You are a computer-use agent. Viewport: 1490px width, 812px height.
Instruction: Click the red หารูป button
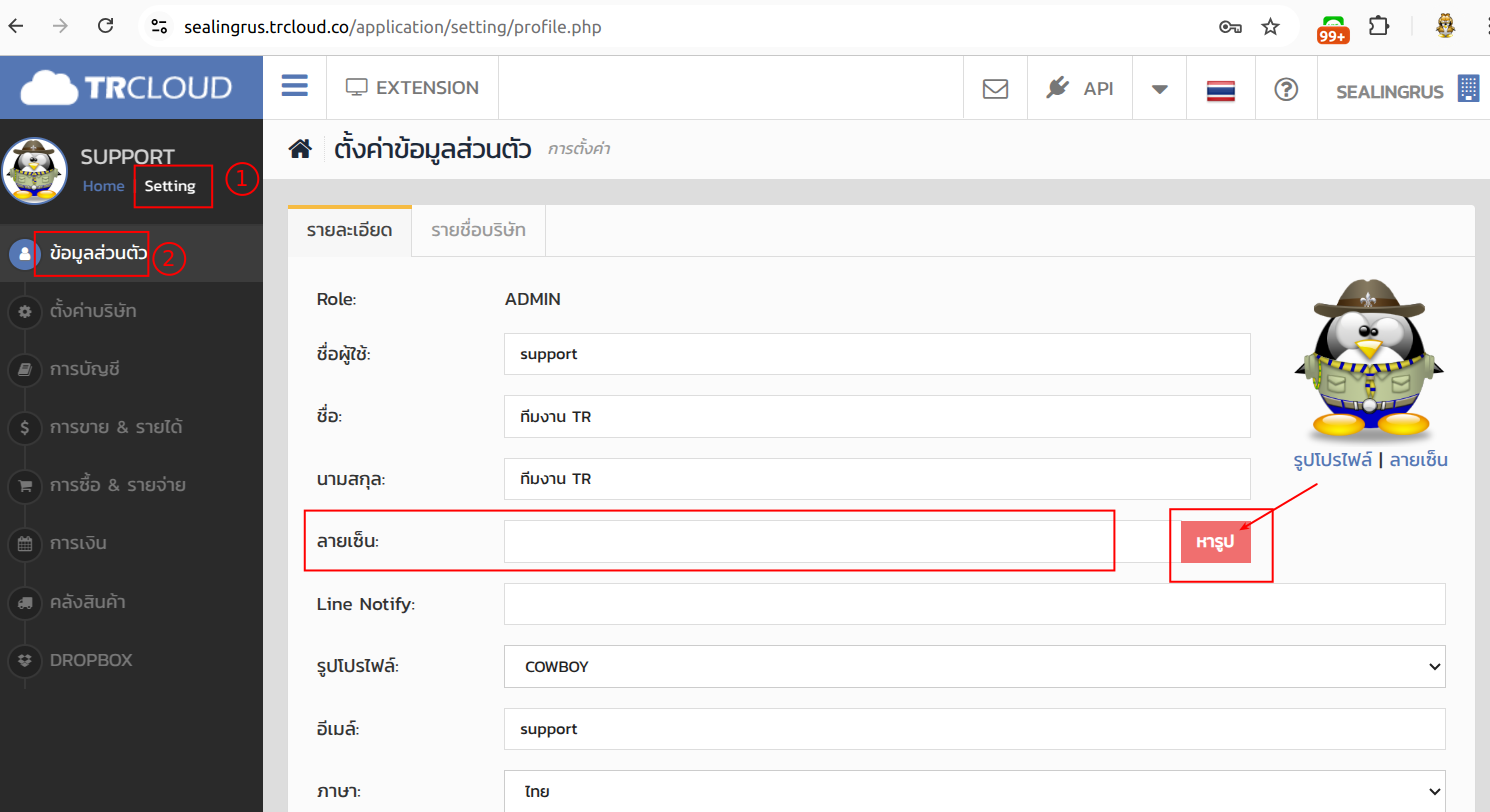click(x=1216, y=541)
